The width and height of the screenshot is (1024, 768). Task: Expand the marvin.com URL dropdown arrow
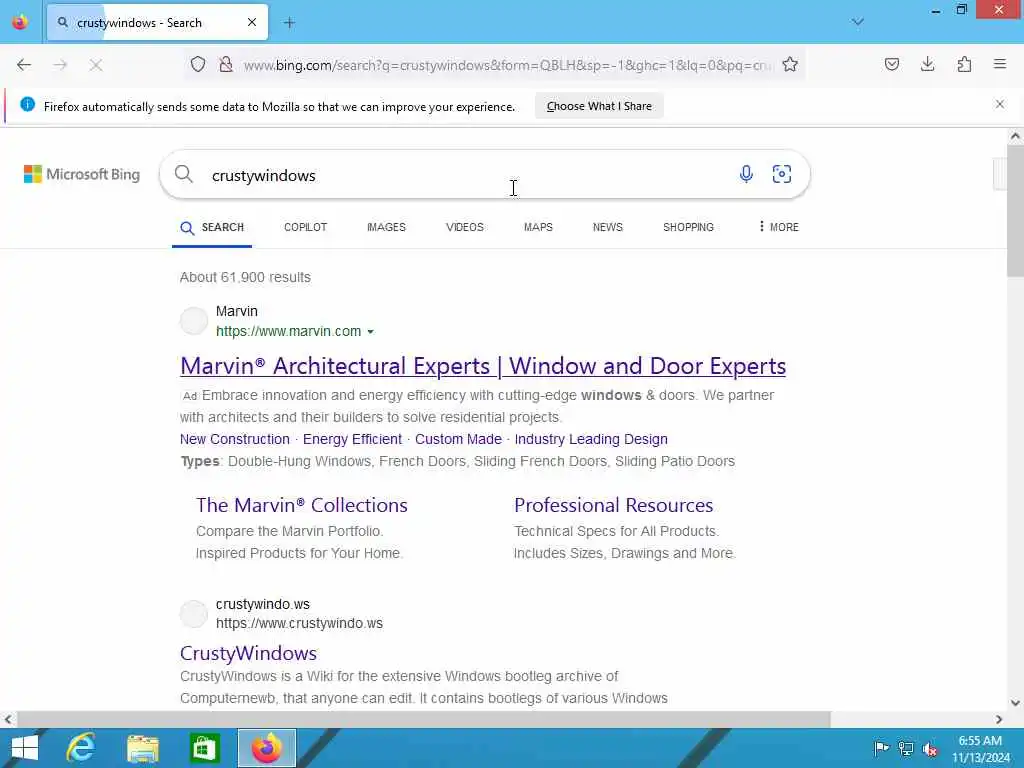pos(370,332)
